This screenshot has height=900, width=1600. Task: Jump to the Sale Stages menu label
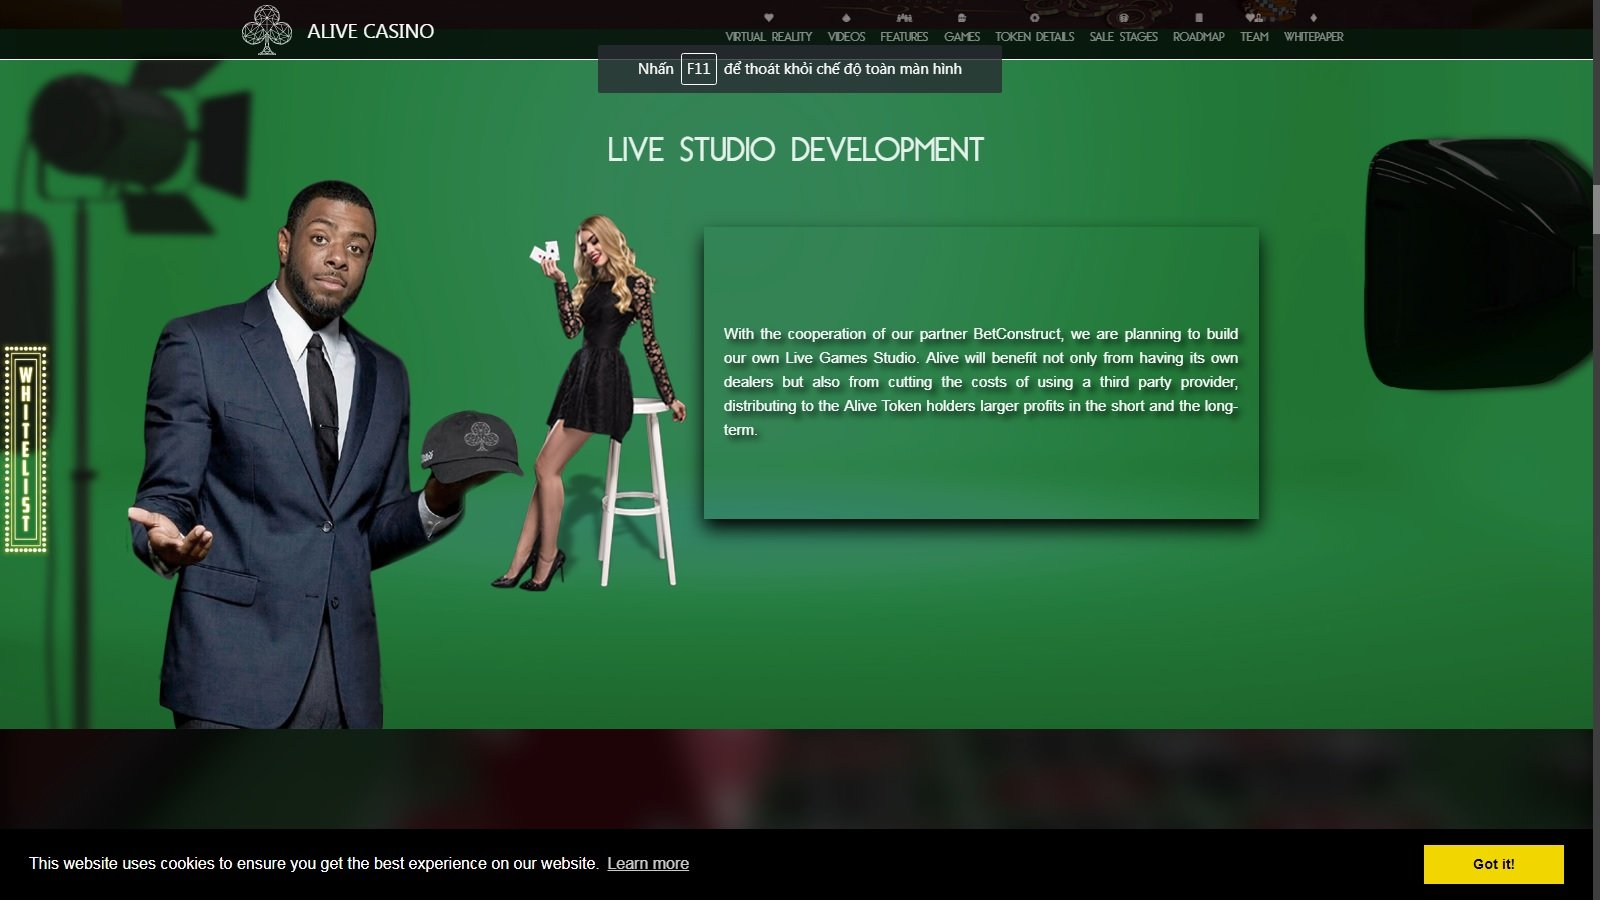[x=1123, y=37]
